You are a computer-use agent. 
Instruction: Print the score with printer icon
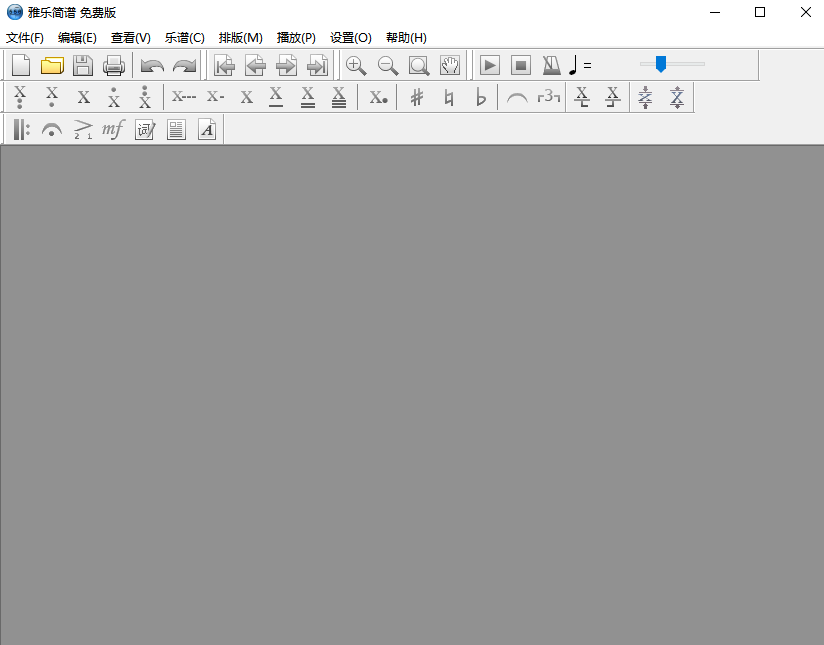coord(114,66)
